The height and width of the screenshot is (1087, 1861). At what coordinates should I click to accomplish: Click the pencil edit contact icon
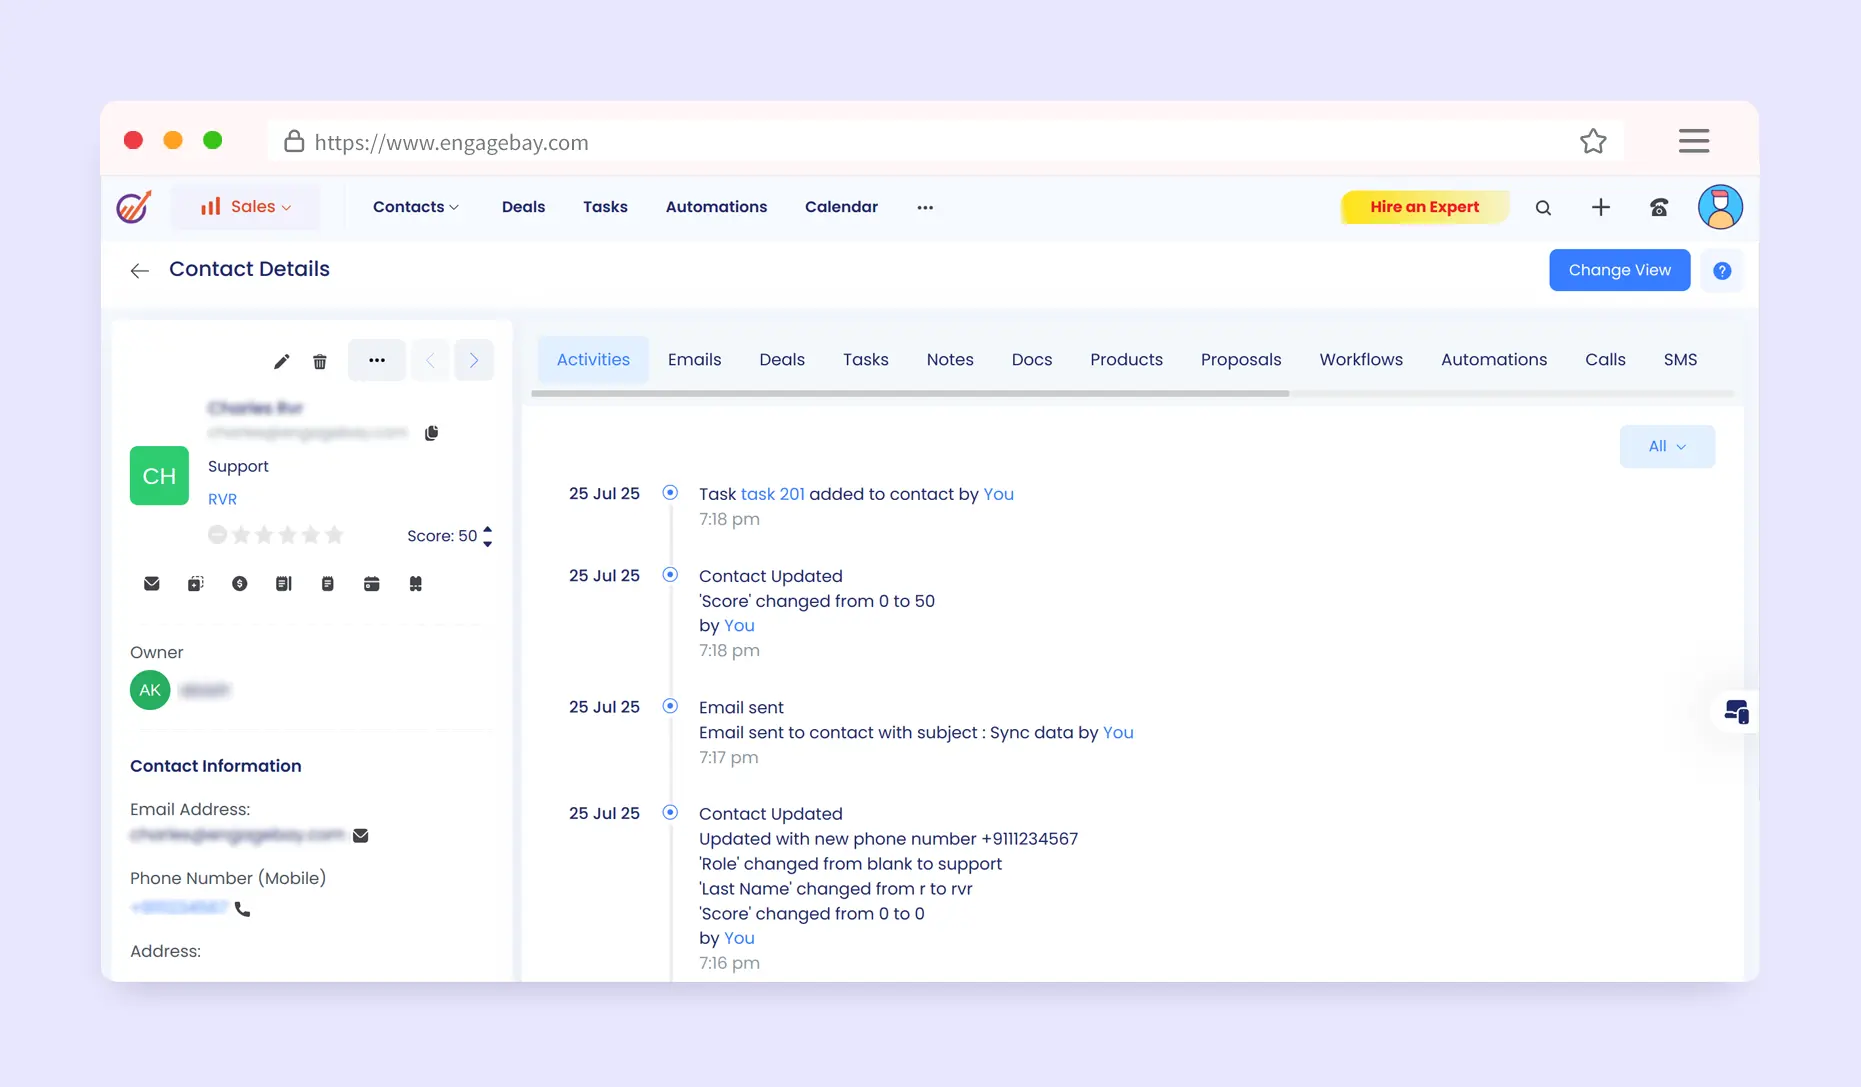281,361
